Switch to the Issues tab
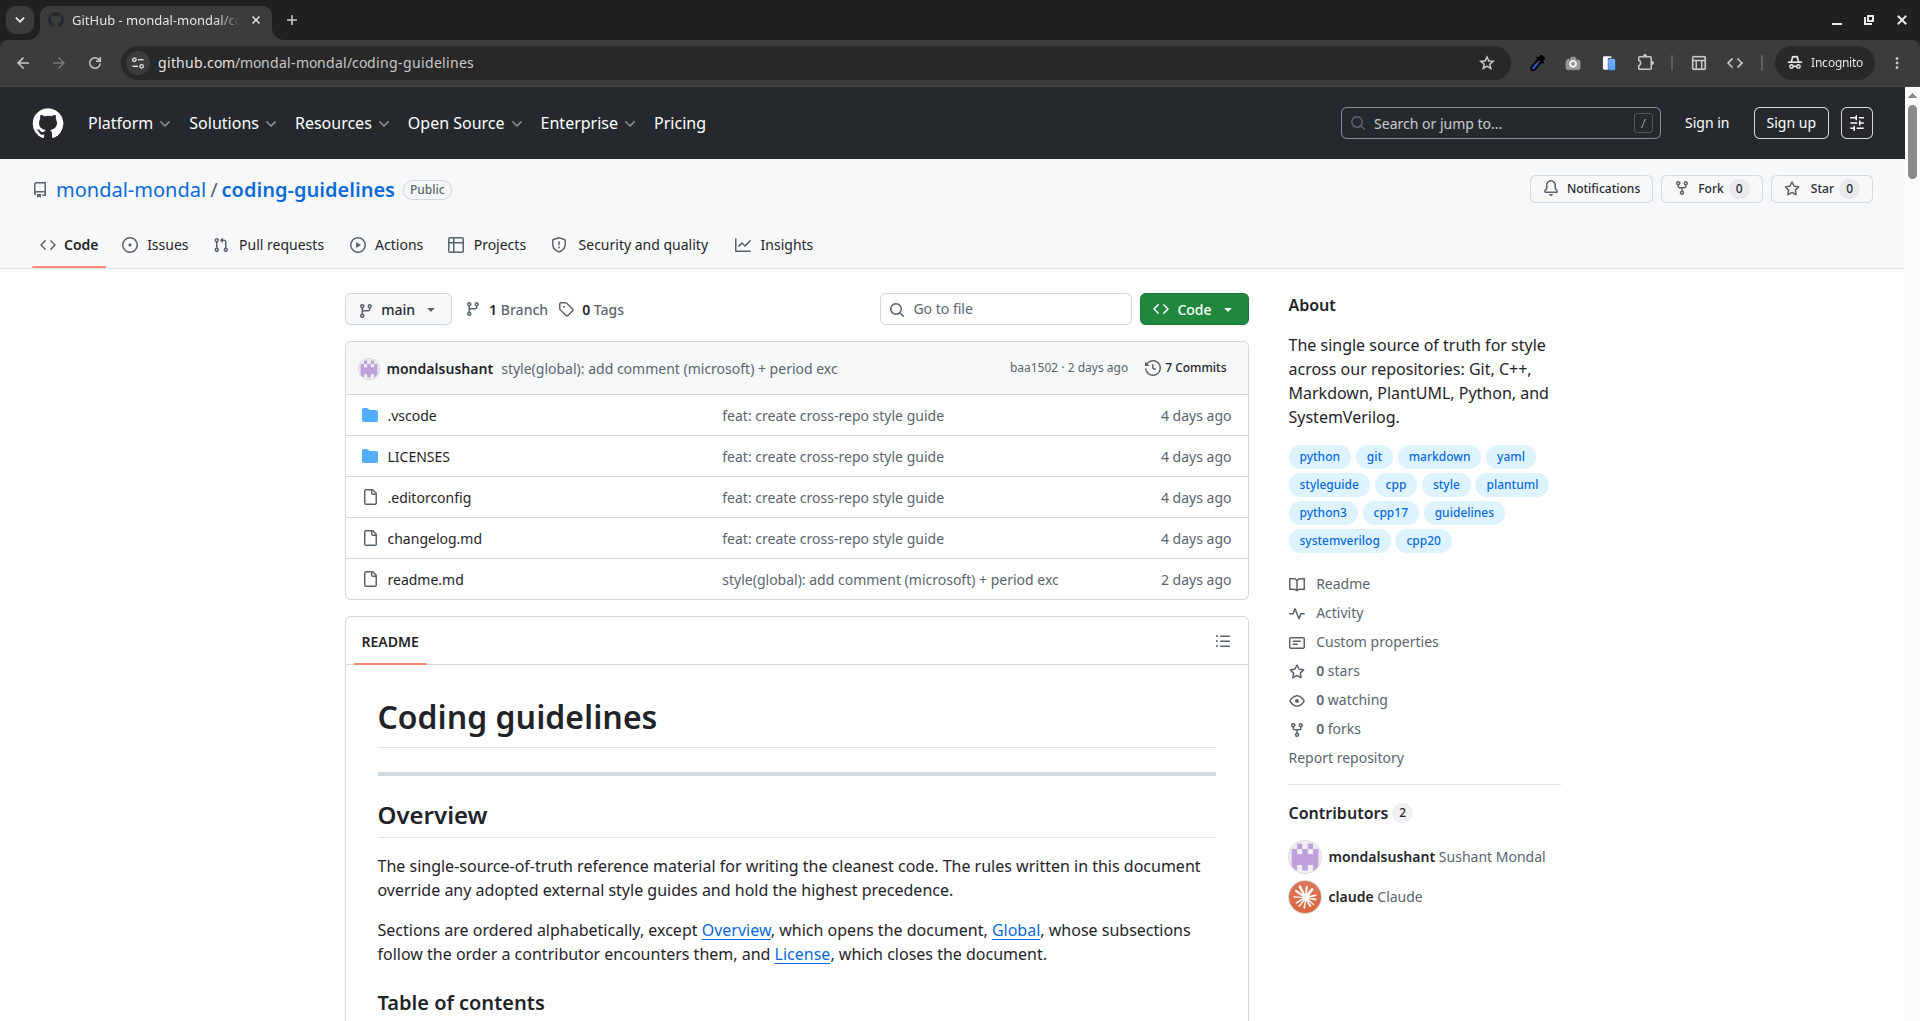The height and width of the screenshot is (1021, 1920). point(155,245)
